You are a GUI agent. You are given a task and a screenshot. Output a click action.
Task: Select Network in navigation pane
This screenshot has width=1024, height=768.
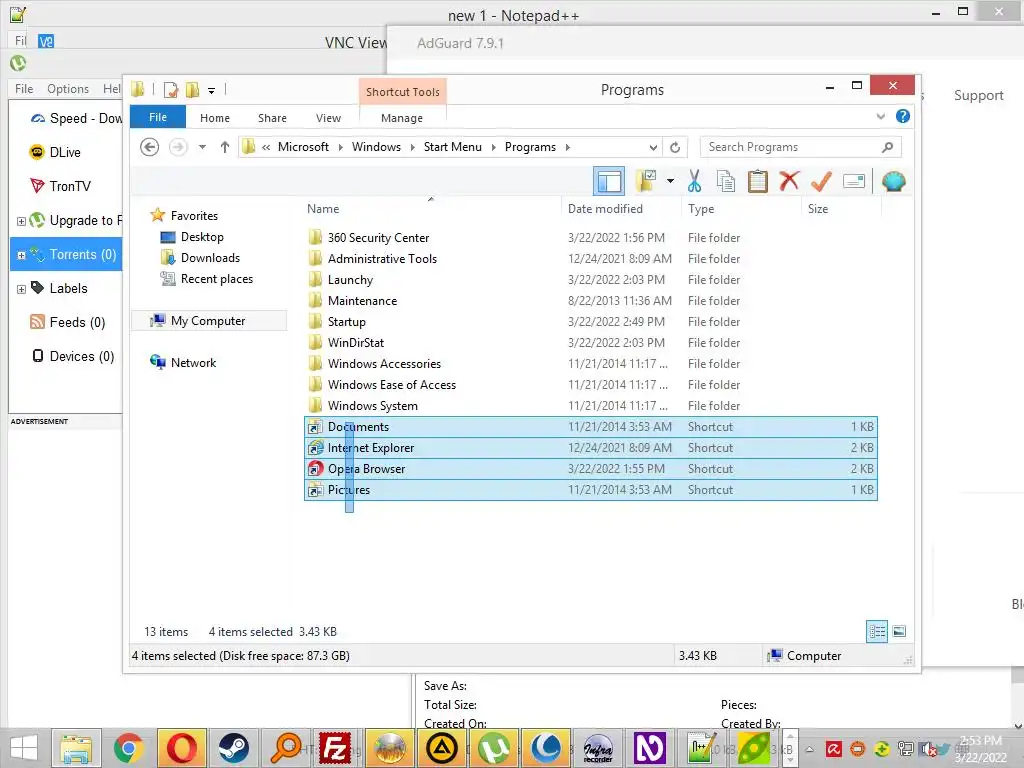(193, 362)
